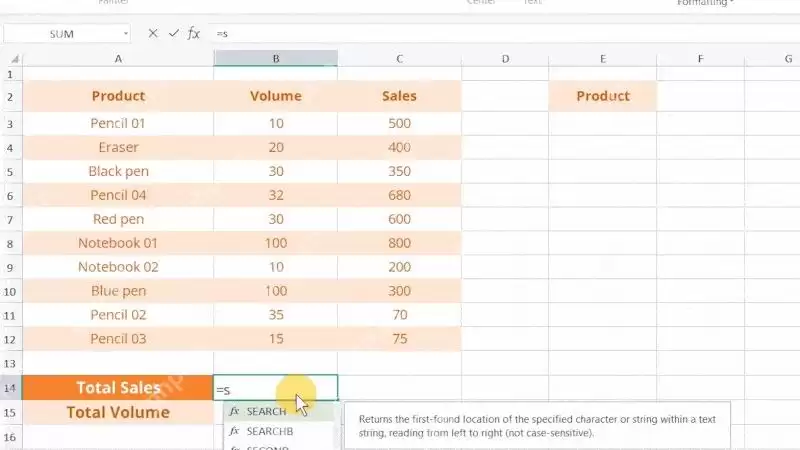Click the Total Volume label cell
Viewport: 800px width, 450px height.
[x=118, y=412]
